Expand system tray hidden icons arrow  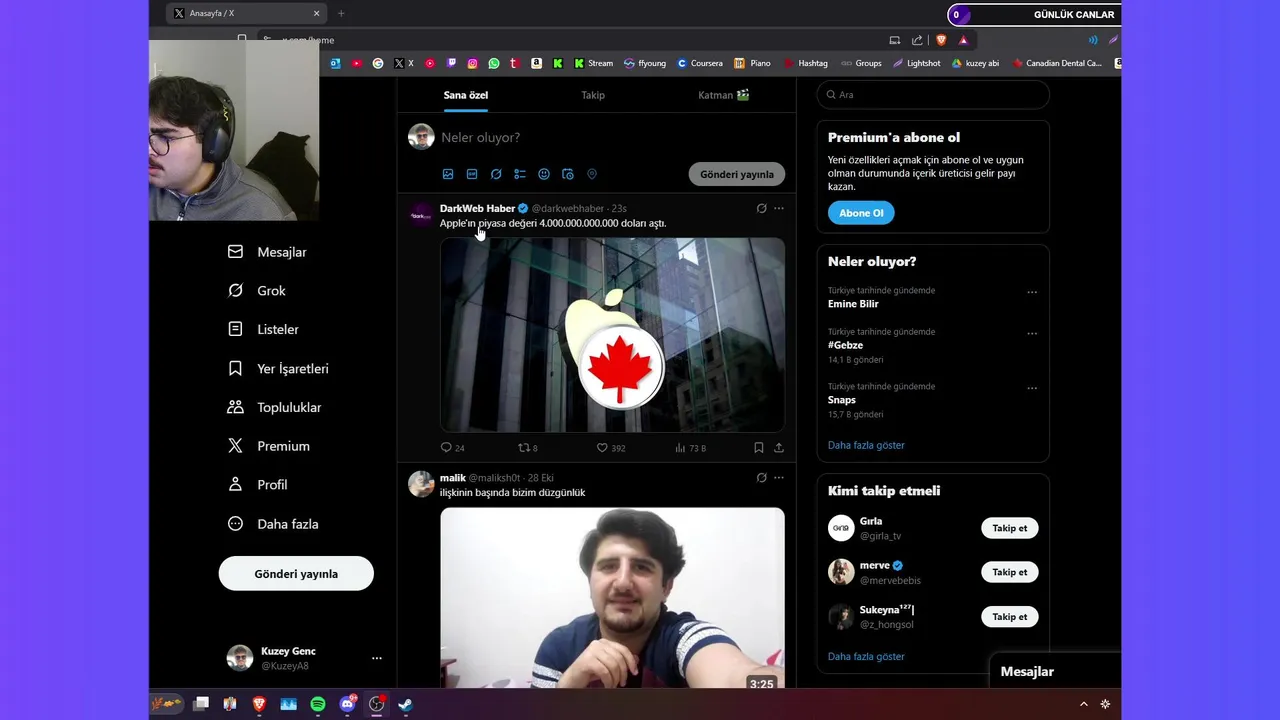pos(1083,704)
